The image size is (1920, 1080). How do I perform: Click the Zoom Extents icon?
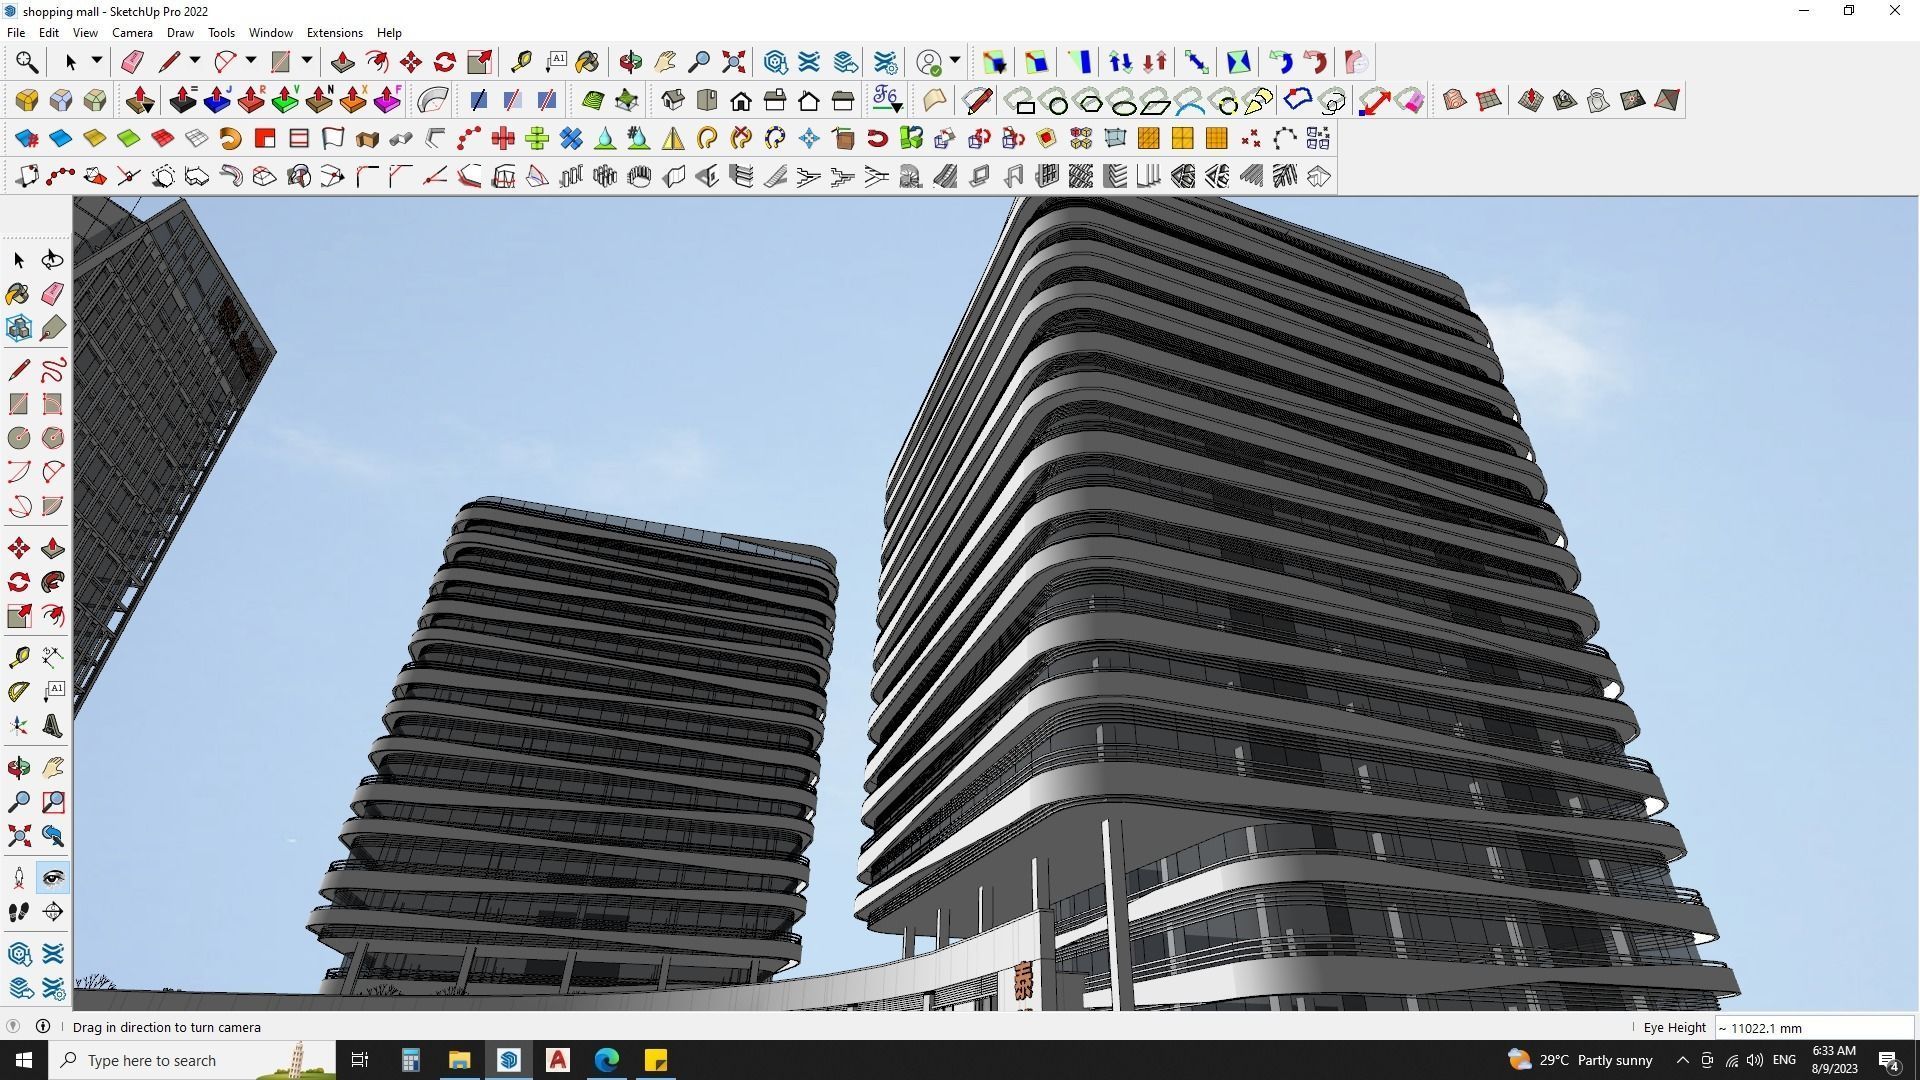(734, 62)
